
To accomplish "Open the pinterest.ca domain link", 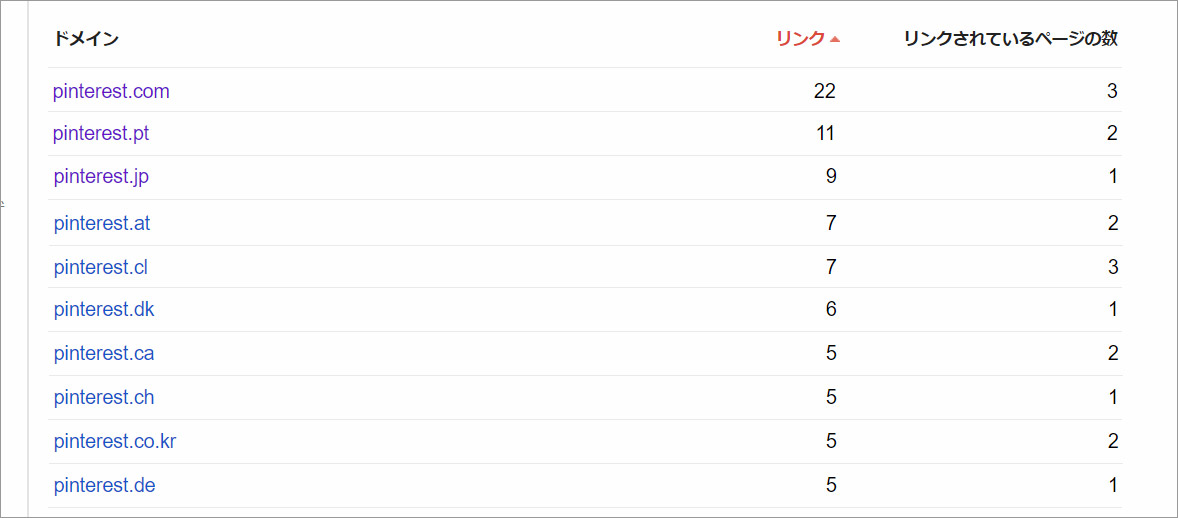I will coord(104,353).
